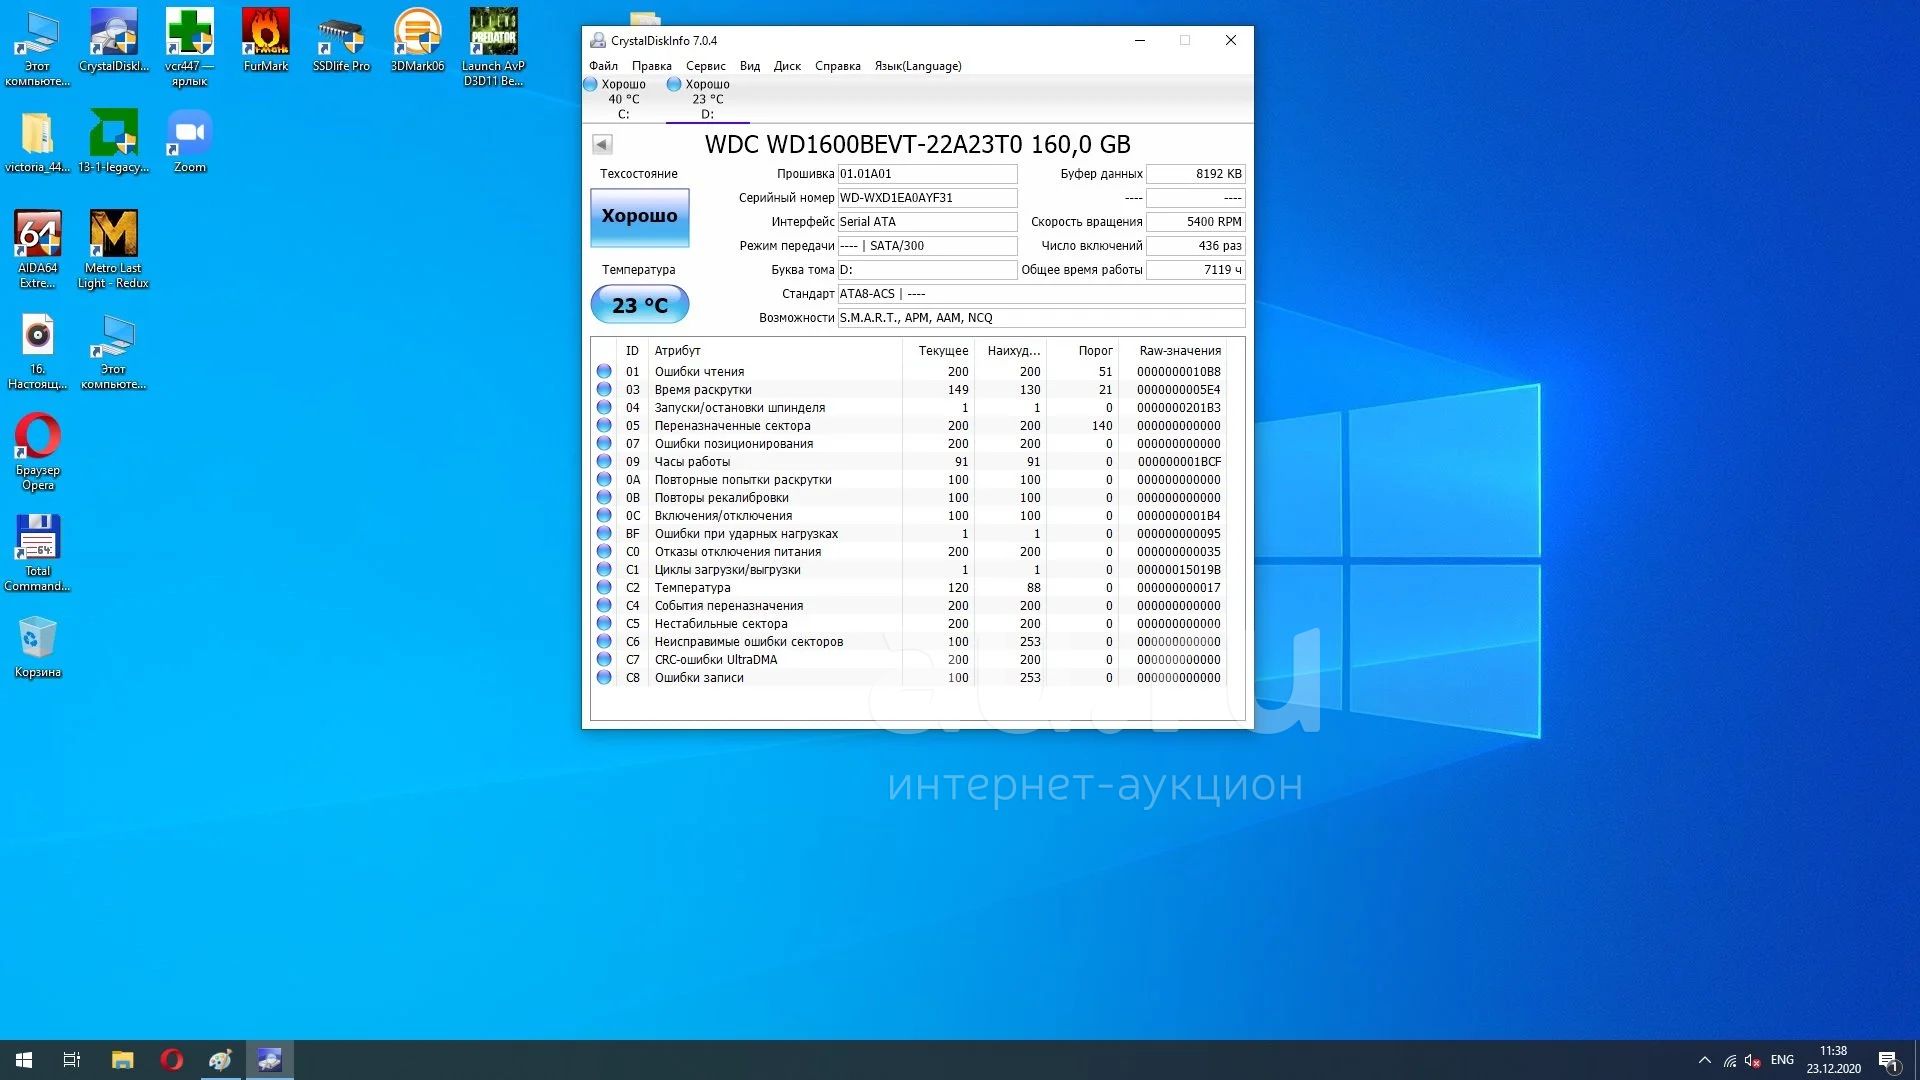The image size is (1920, 1080).
Task: Open the victoria_44 folder on desktop
Action: 37,141
